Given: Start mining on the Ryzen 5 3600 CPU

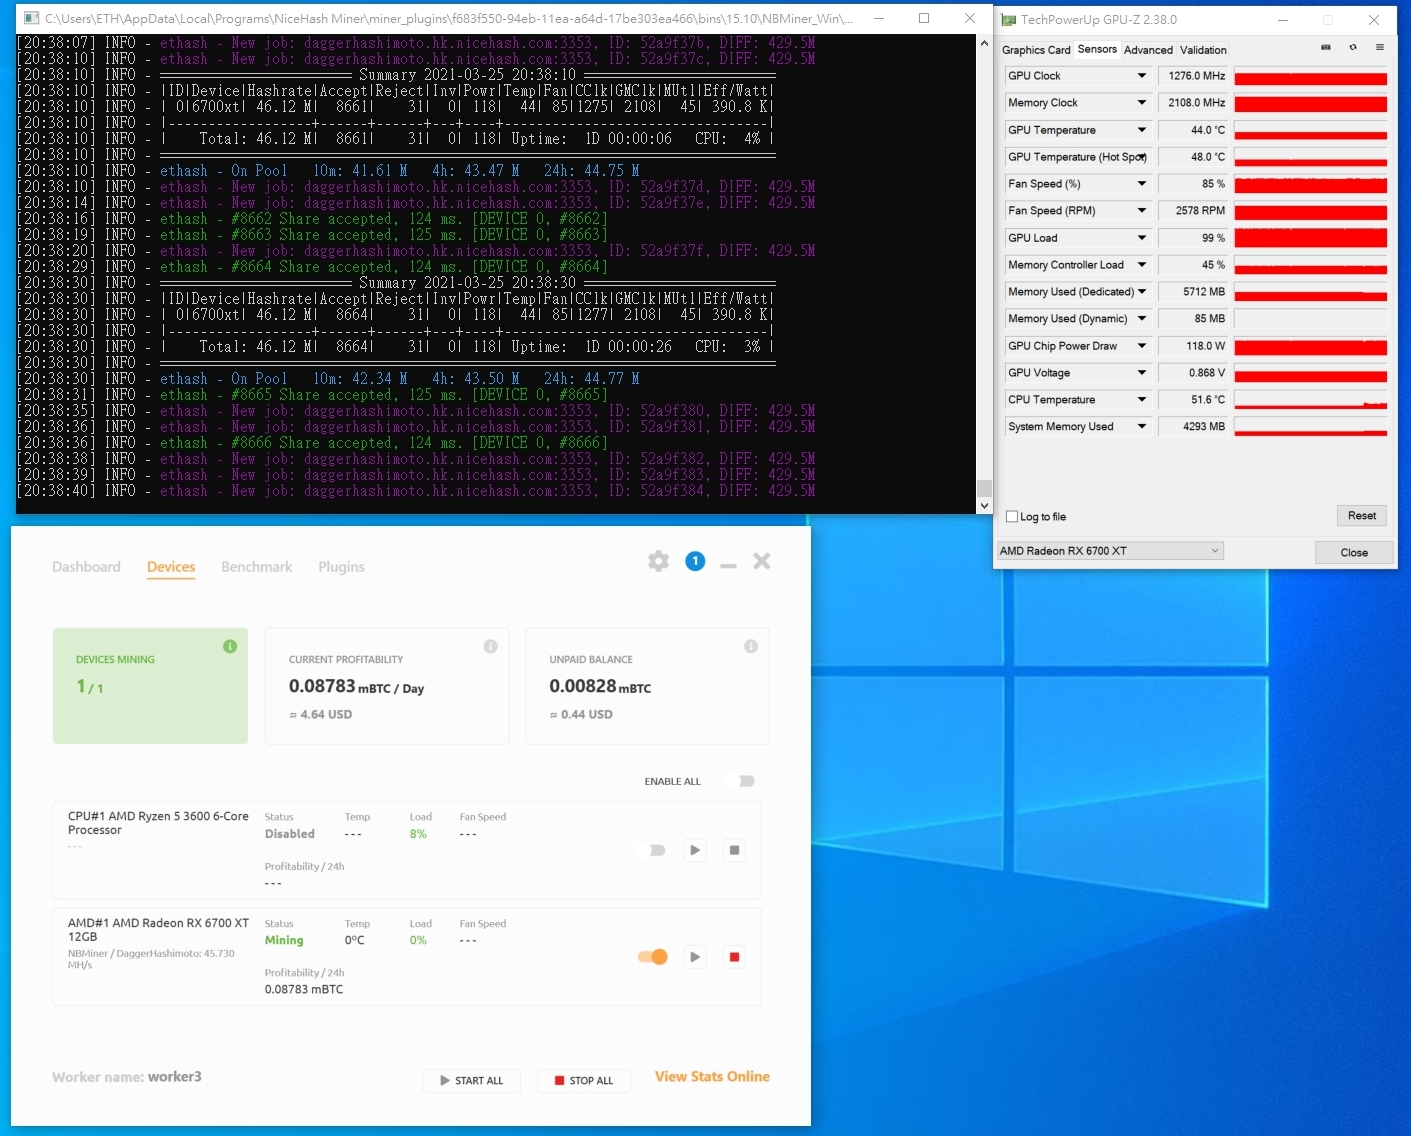Looking at the screenshot, I should pyautogui.click(x=695, y=850).
